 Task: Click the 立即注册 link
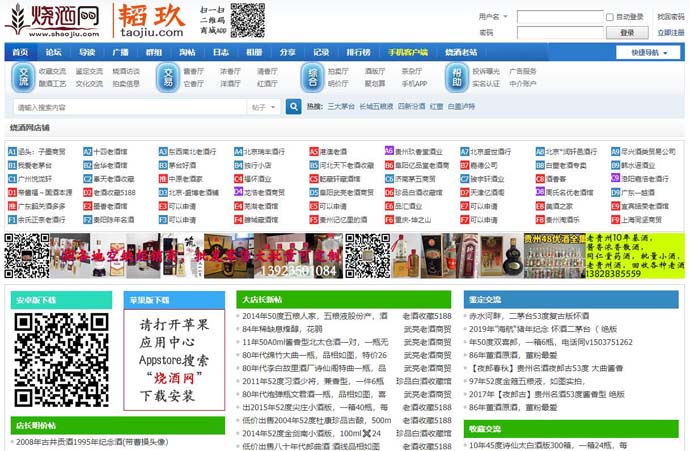pos(671,33)
